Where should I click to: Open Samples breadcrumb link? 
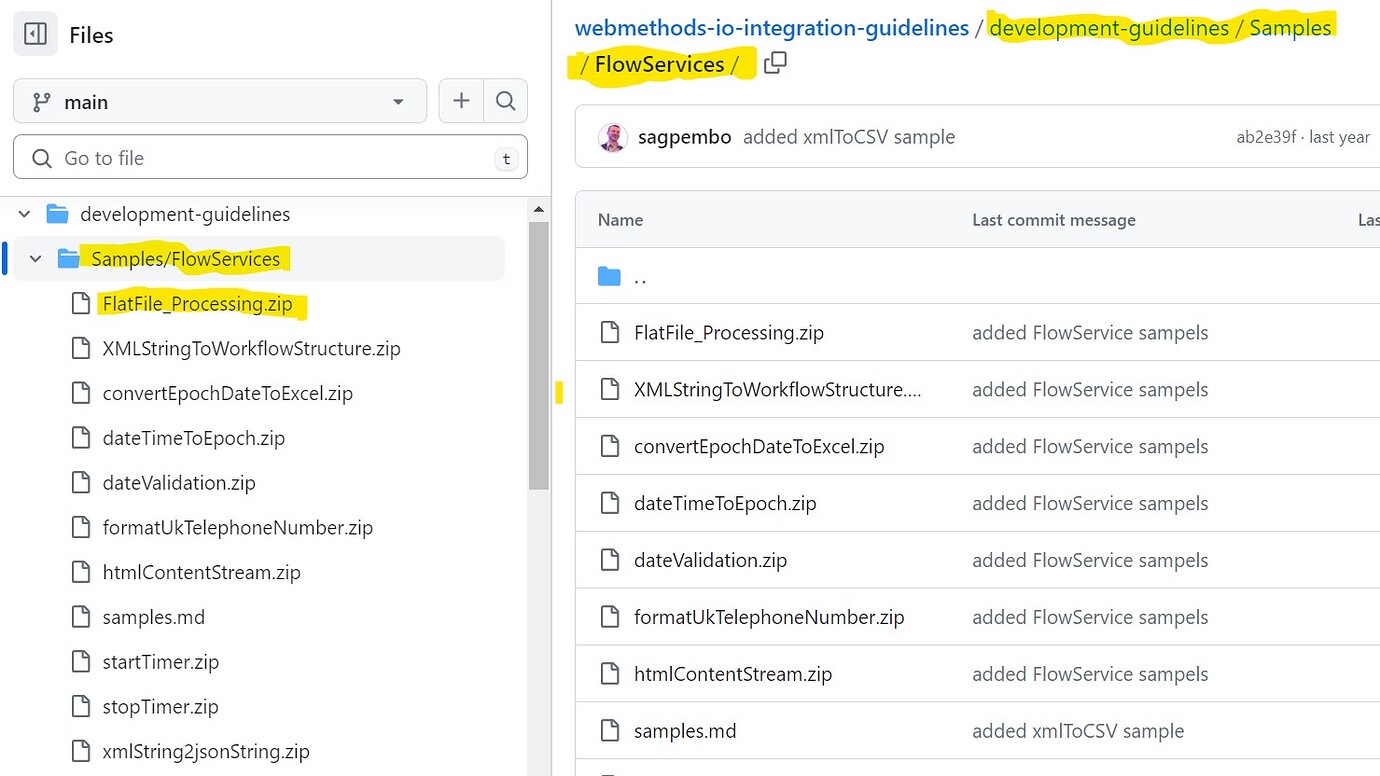[1291, 28]
